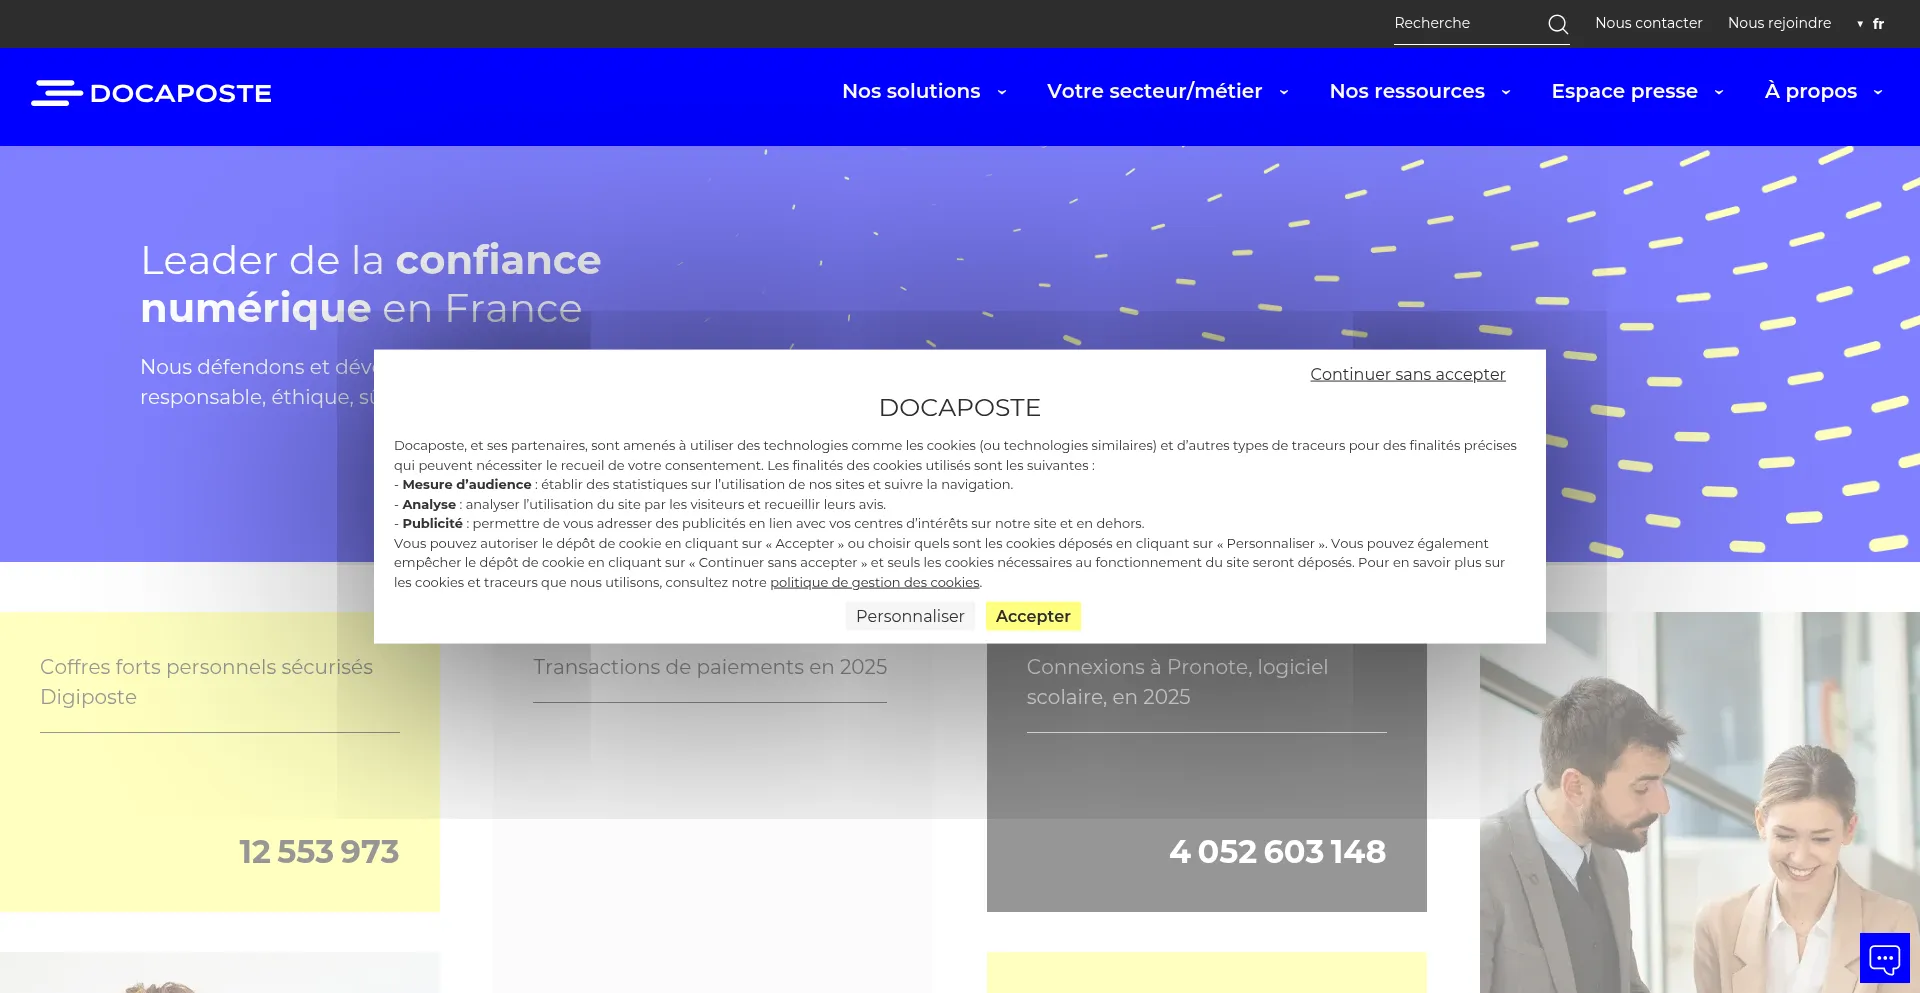Viewport: 1920px width, 993px height.
Task: Expand the fr language selector
Action: [1871, 24]
